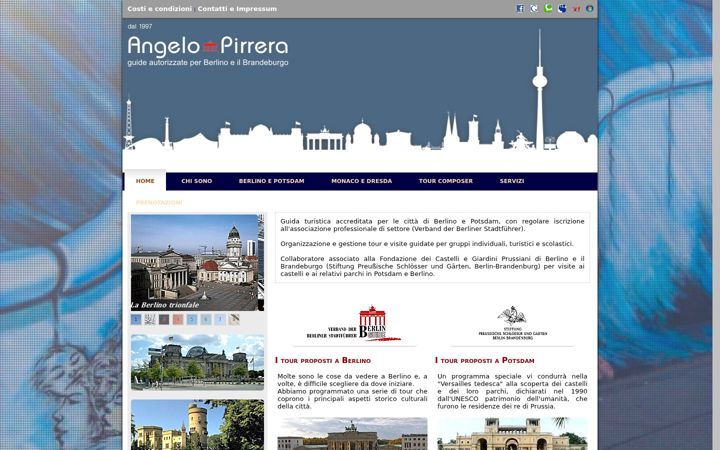720x450 pixels.
Task: Click the dark blue round social icon
Action: tap(562, 8)
